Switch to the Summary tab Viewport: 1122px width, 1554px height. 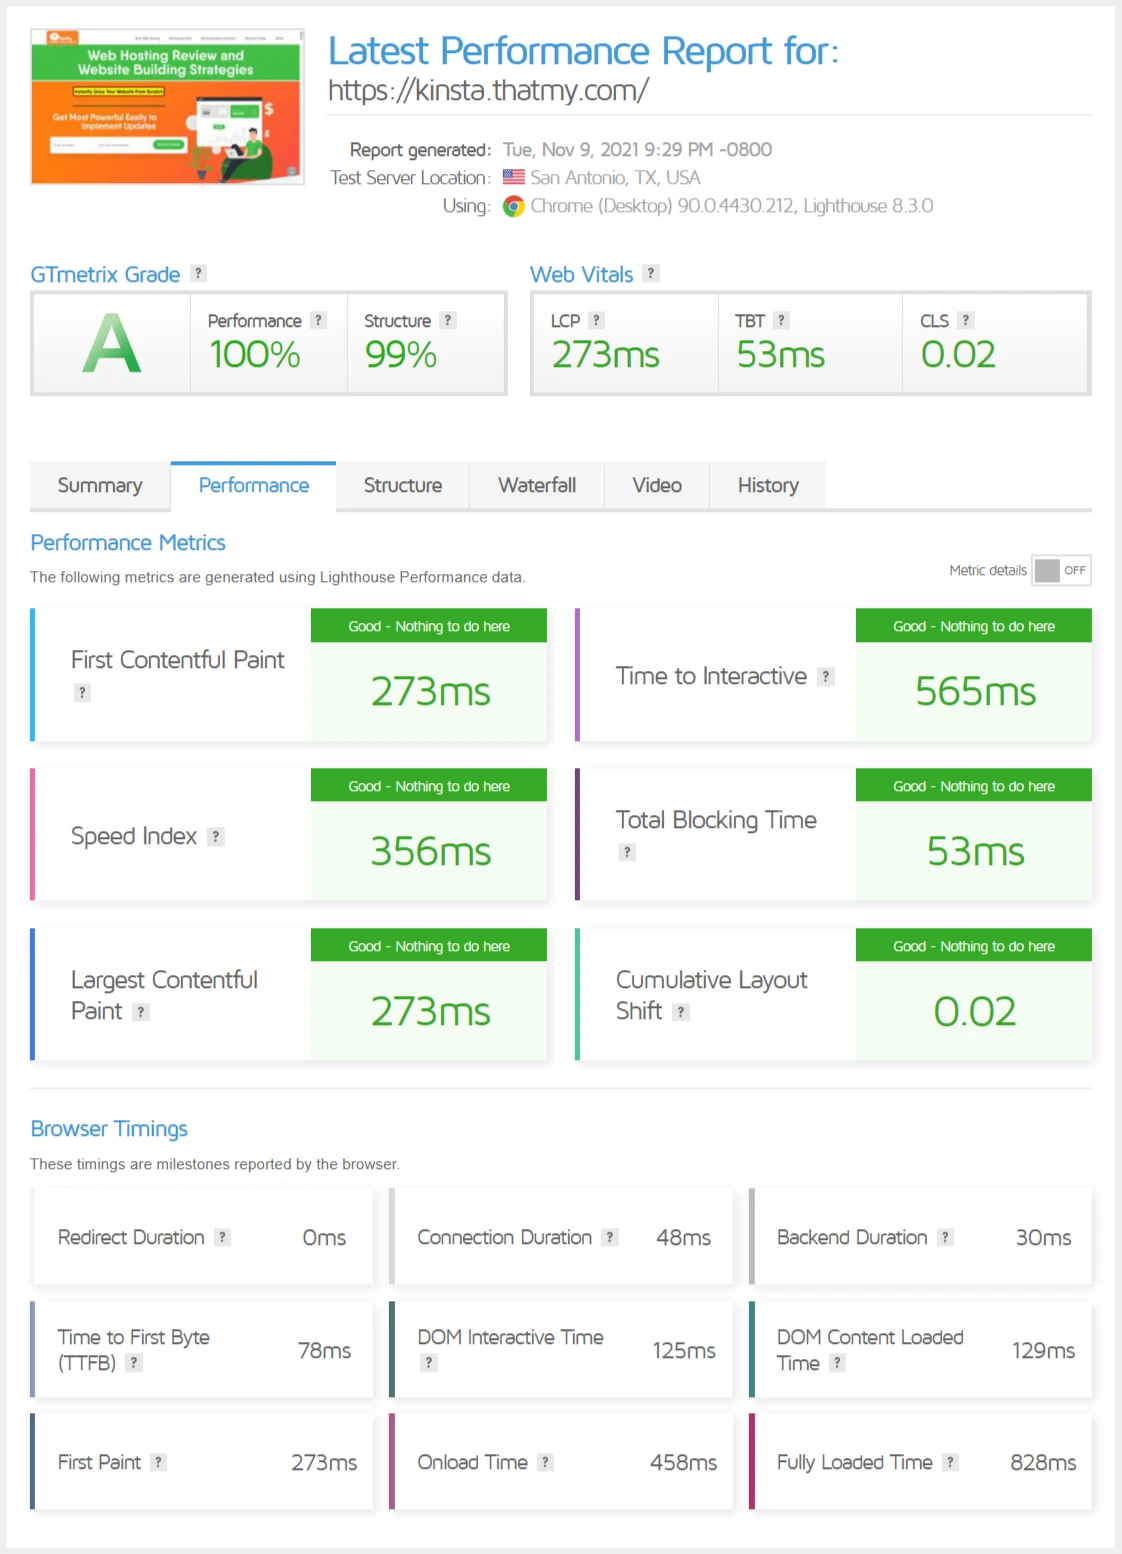point(99,485)
